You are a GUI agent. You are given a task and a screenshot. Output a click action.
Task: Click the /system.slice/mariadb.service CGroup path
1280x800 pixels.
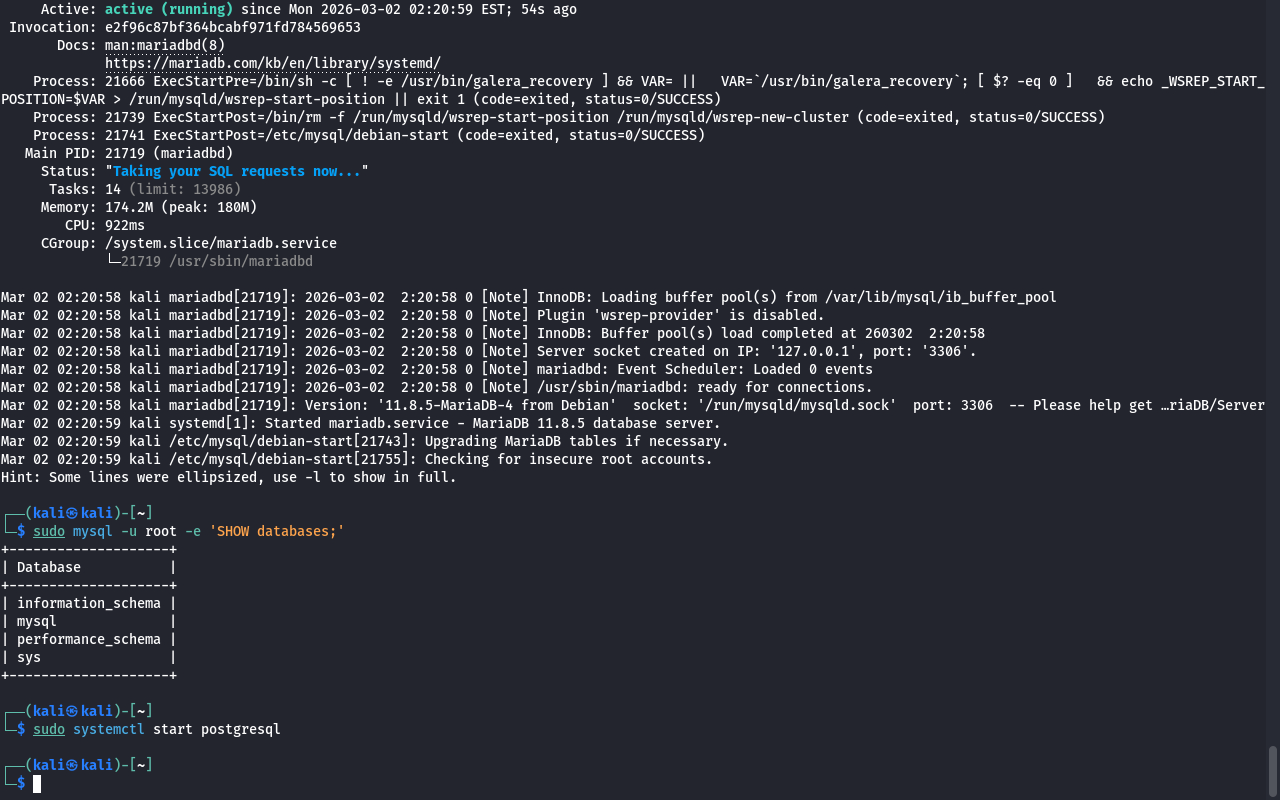point(220,243)
